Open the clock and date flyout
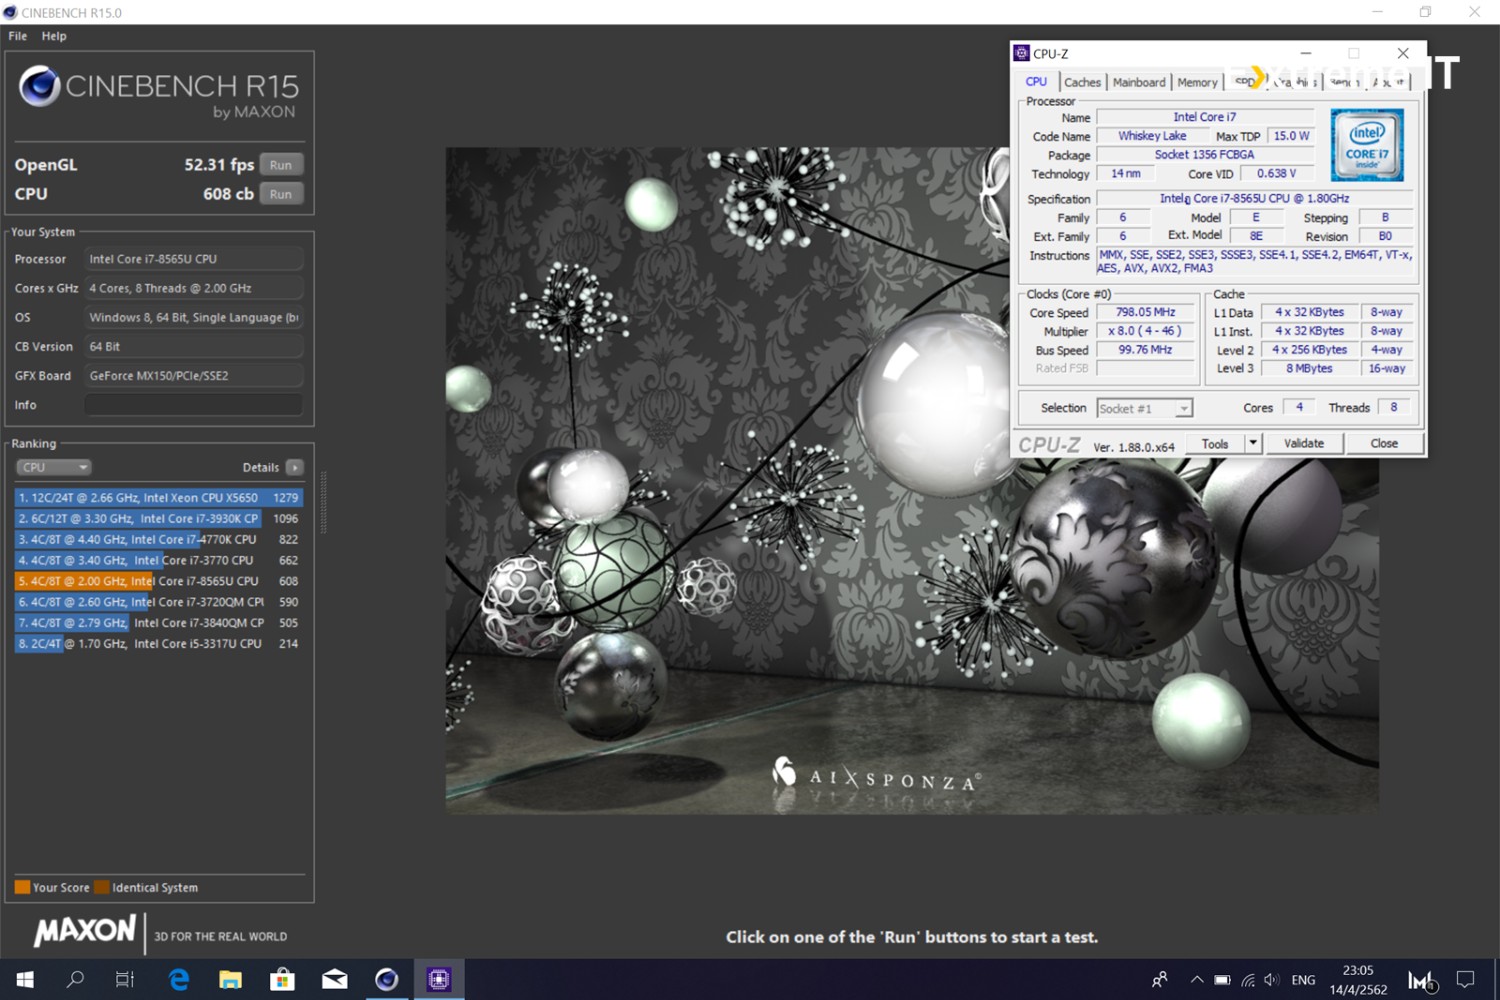The image size is (1500, 1000). pyautogui.click(x=1358, y=980)
